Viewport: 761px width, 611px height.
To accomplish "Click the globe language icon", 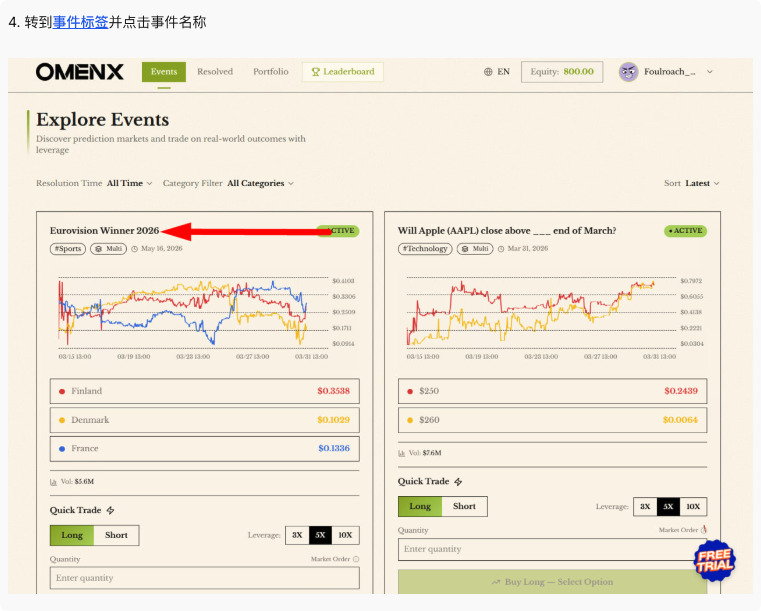I will [488, 72].
